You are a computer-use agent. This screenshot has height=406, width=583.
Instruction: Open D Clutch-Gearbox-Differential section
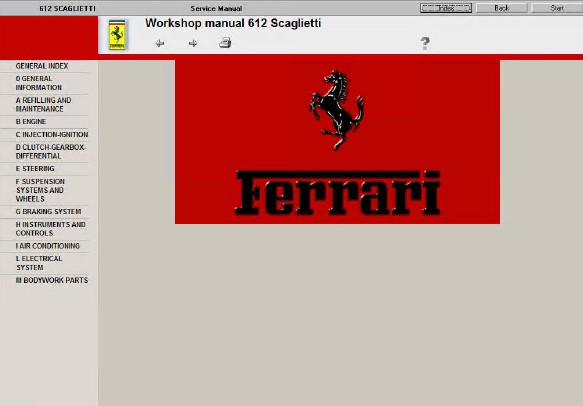[51, 152]
